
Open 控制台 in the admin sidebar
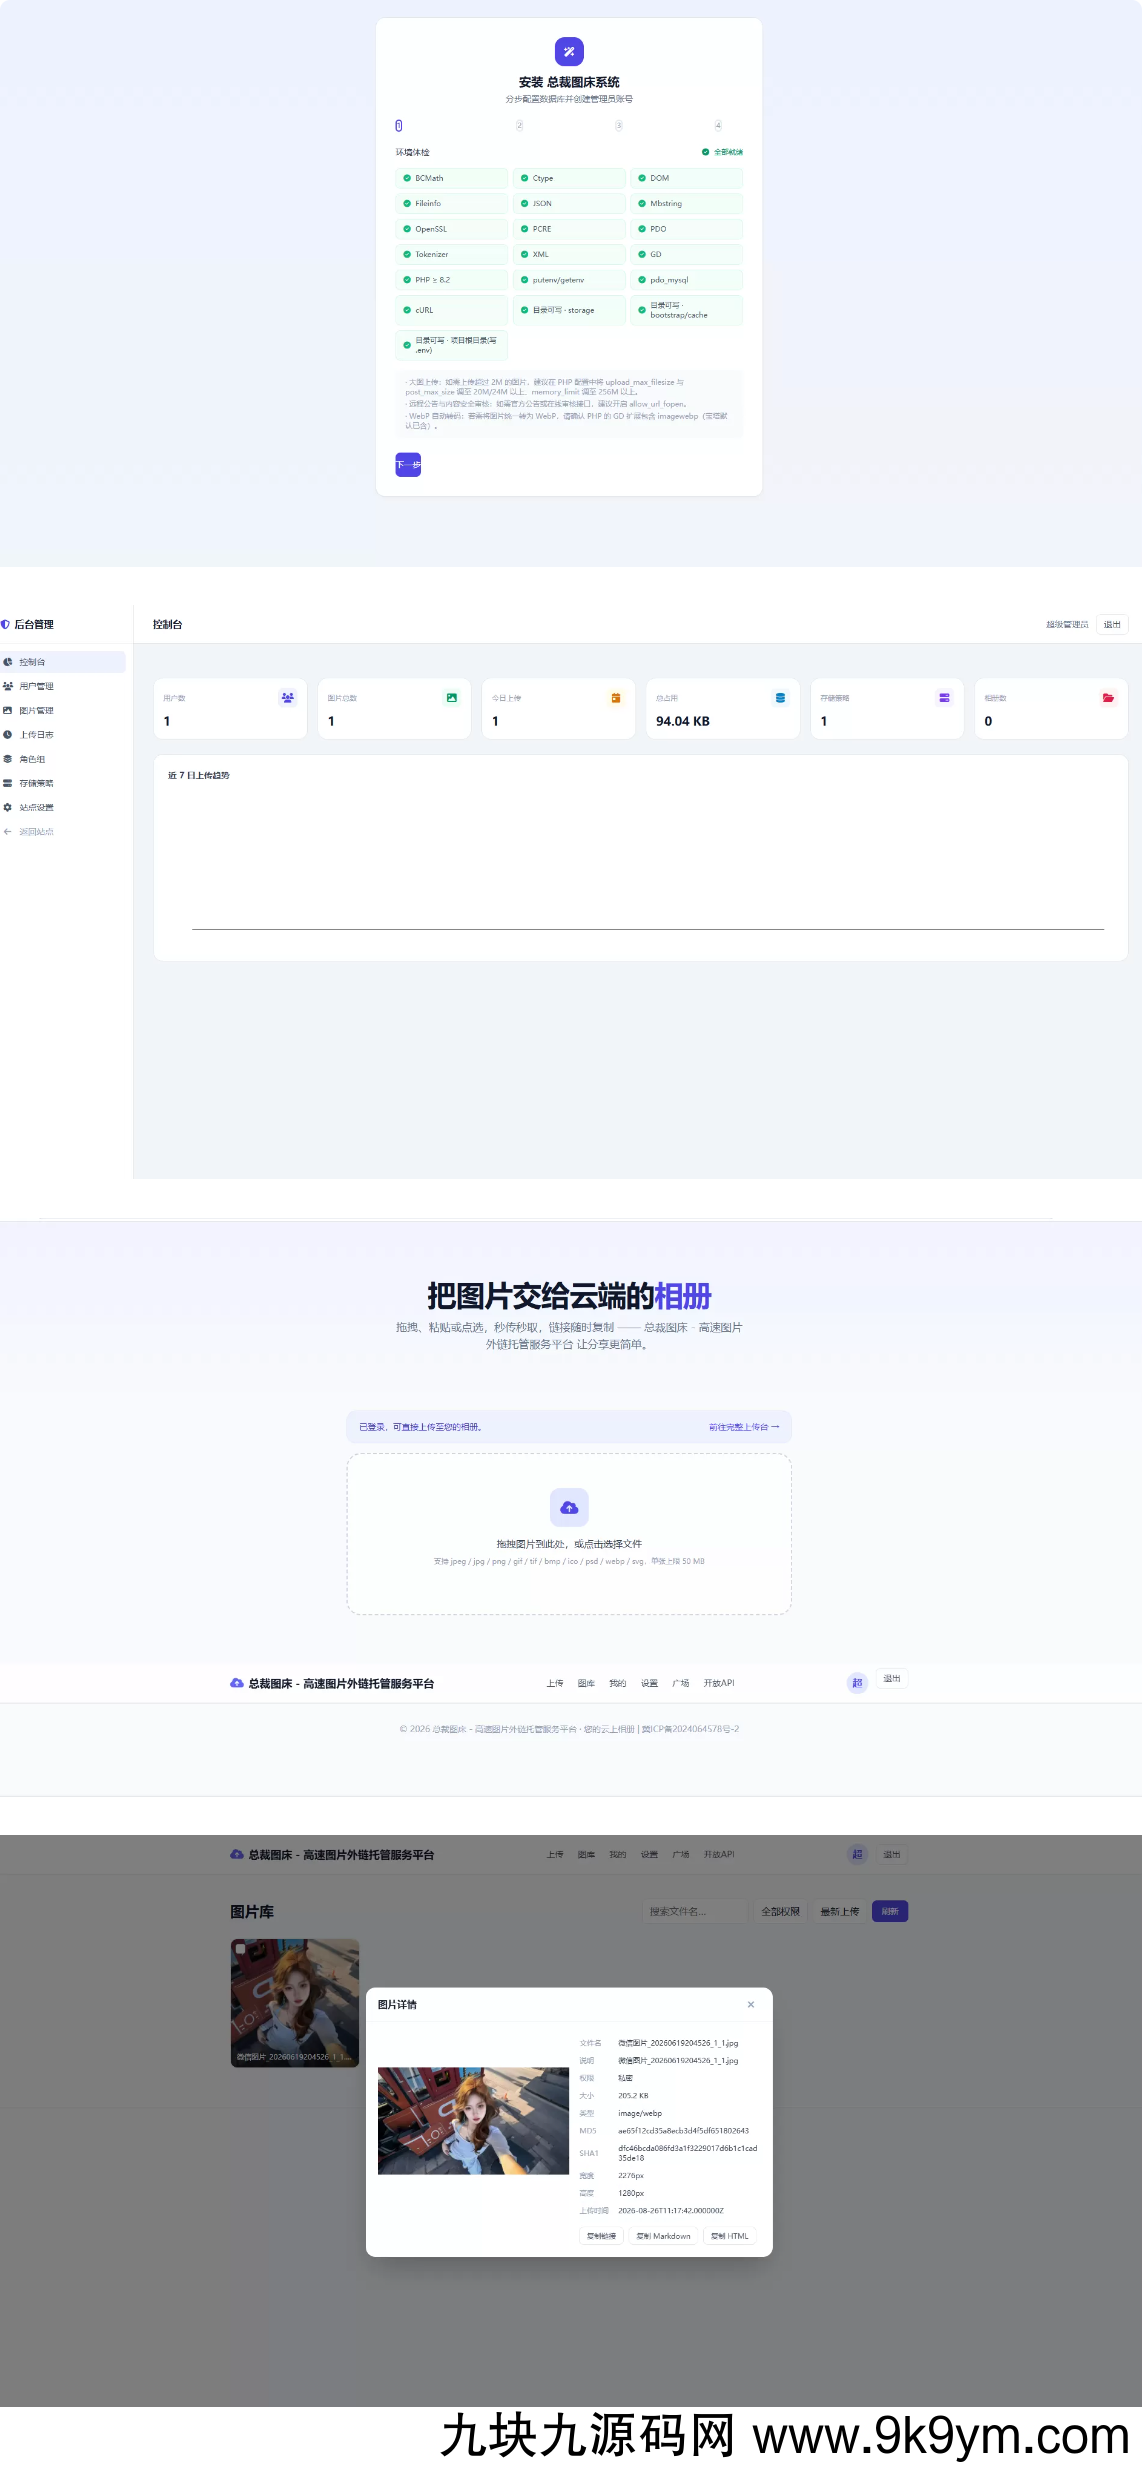pos(63,662)
